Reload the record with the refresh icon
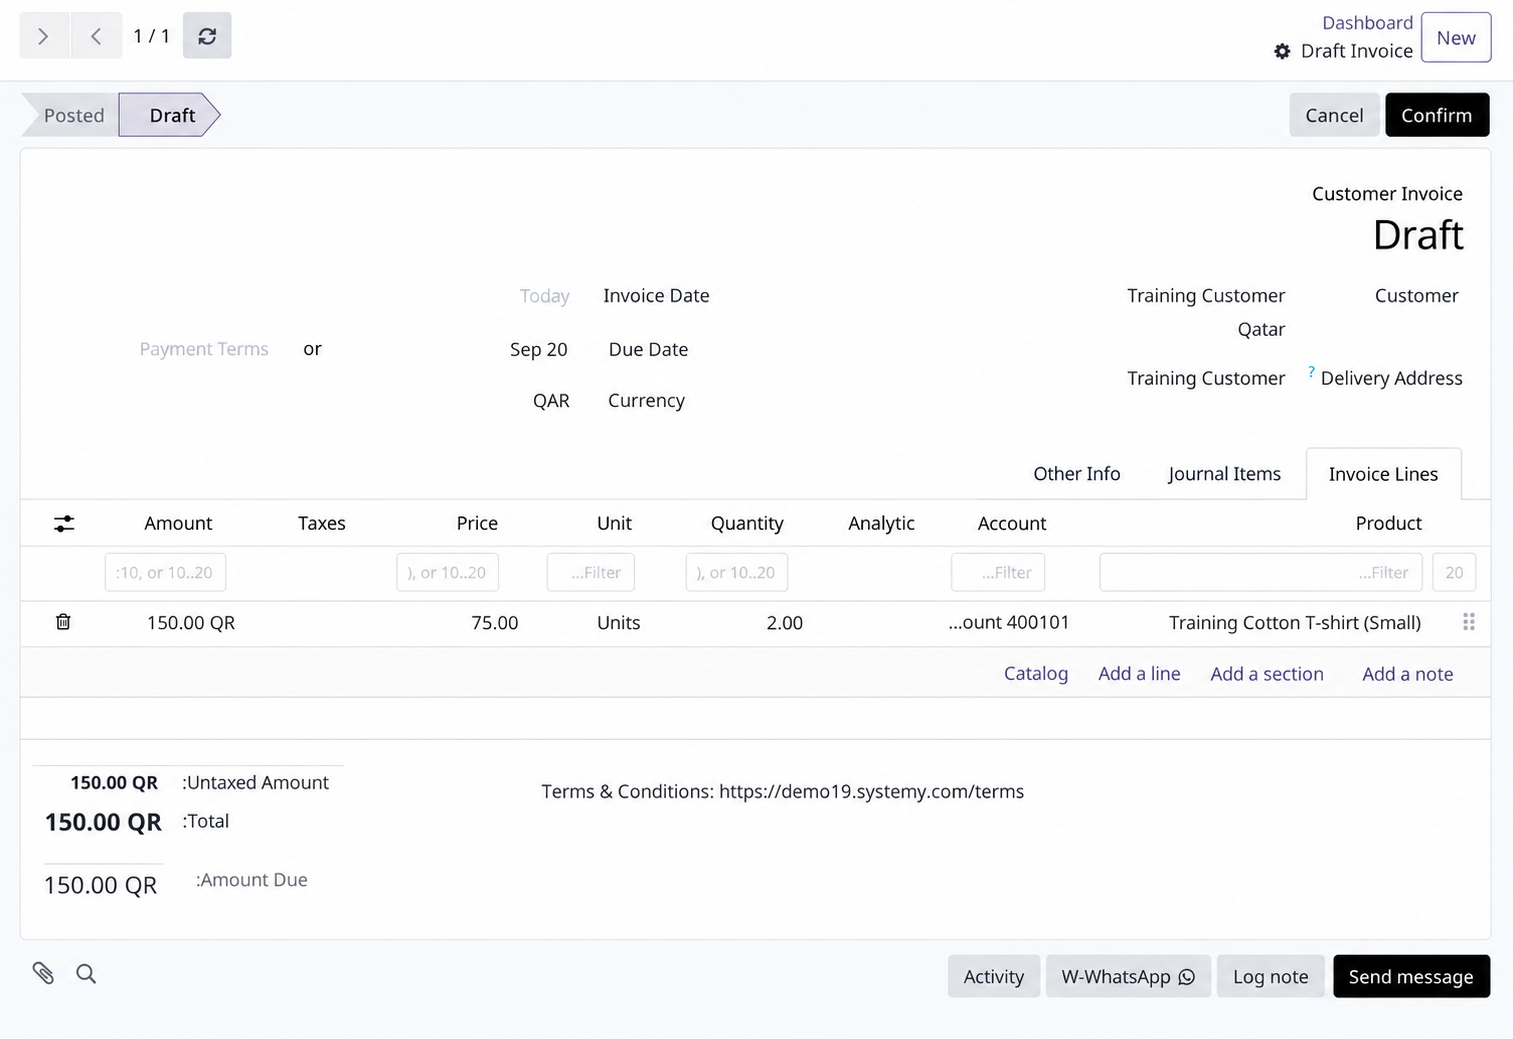The image size is (1513, 1039). 207,36
